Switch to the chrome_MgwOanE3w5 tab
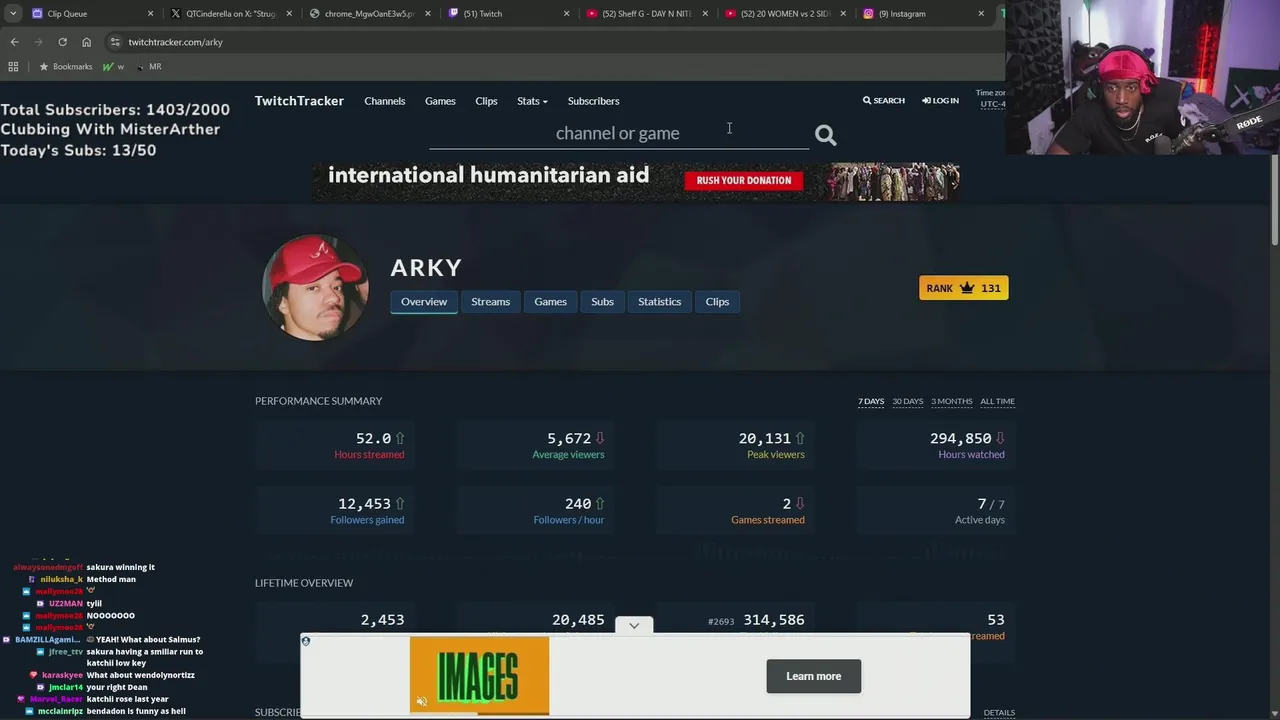Viewport: 1280px width, 720px height. [x=368, y=14]
